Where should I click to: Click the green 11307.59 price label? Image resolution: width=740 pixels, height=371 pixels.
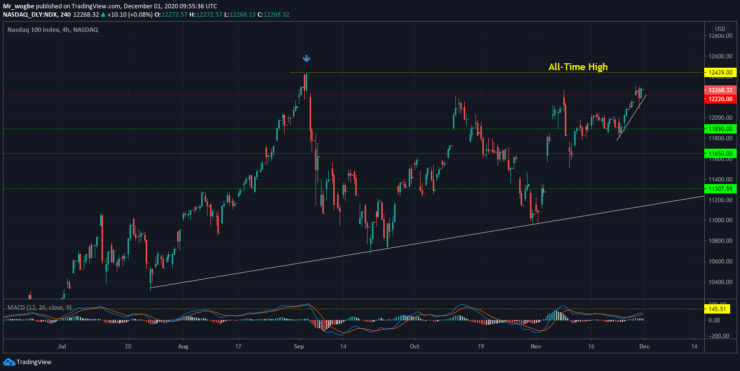point(720,189)
